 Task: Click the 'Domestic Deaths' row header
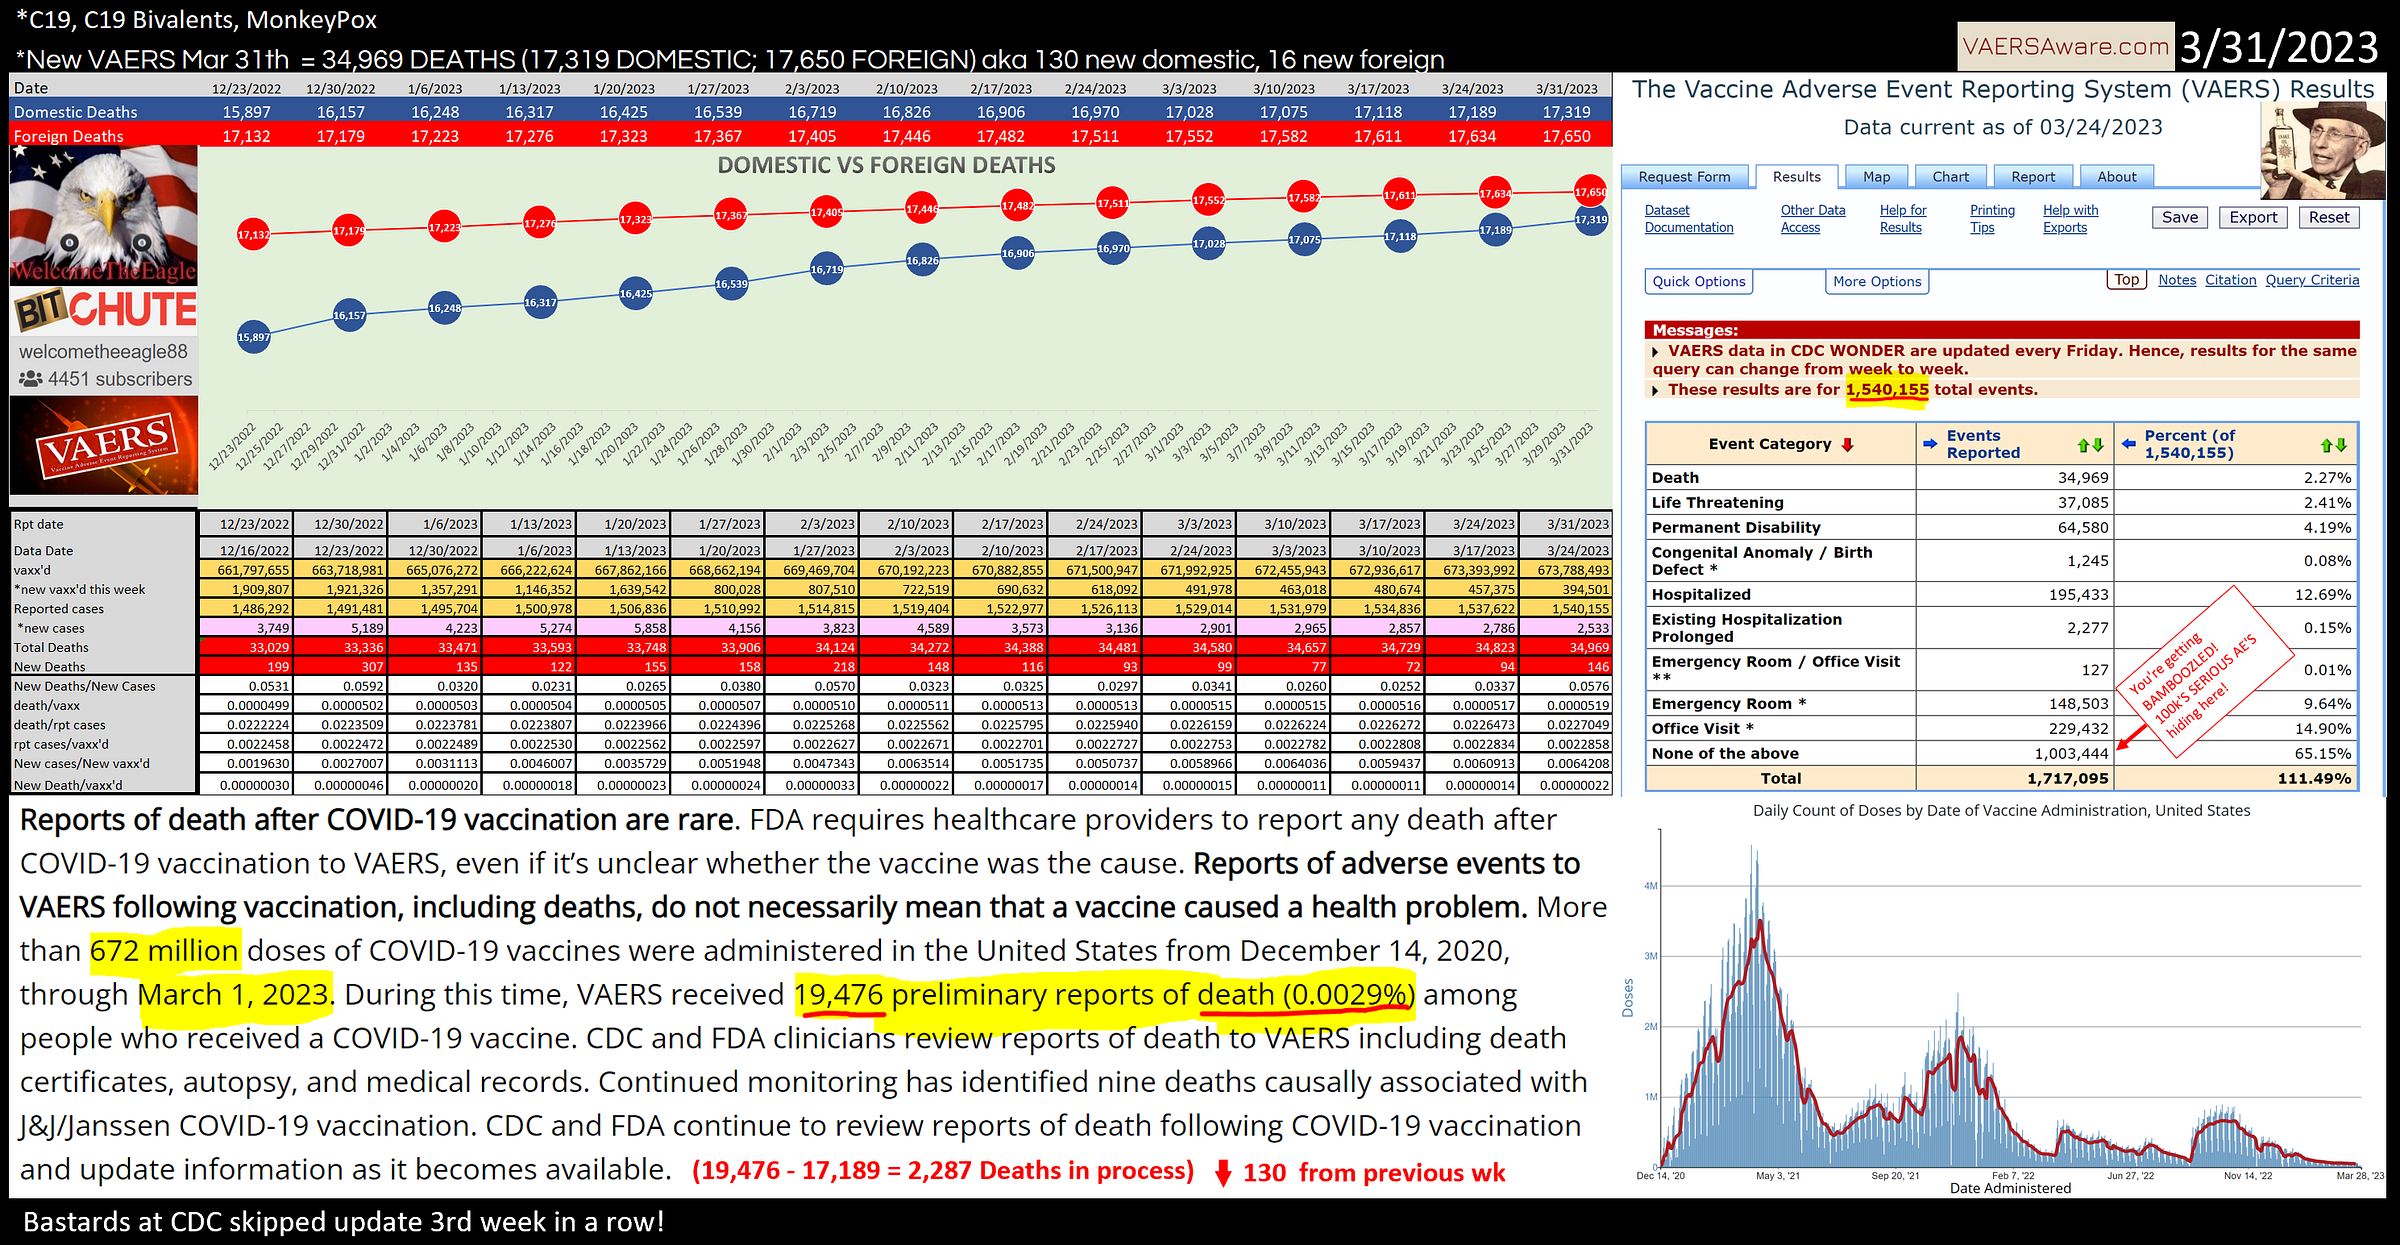tap(76, 112)
